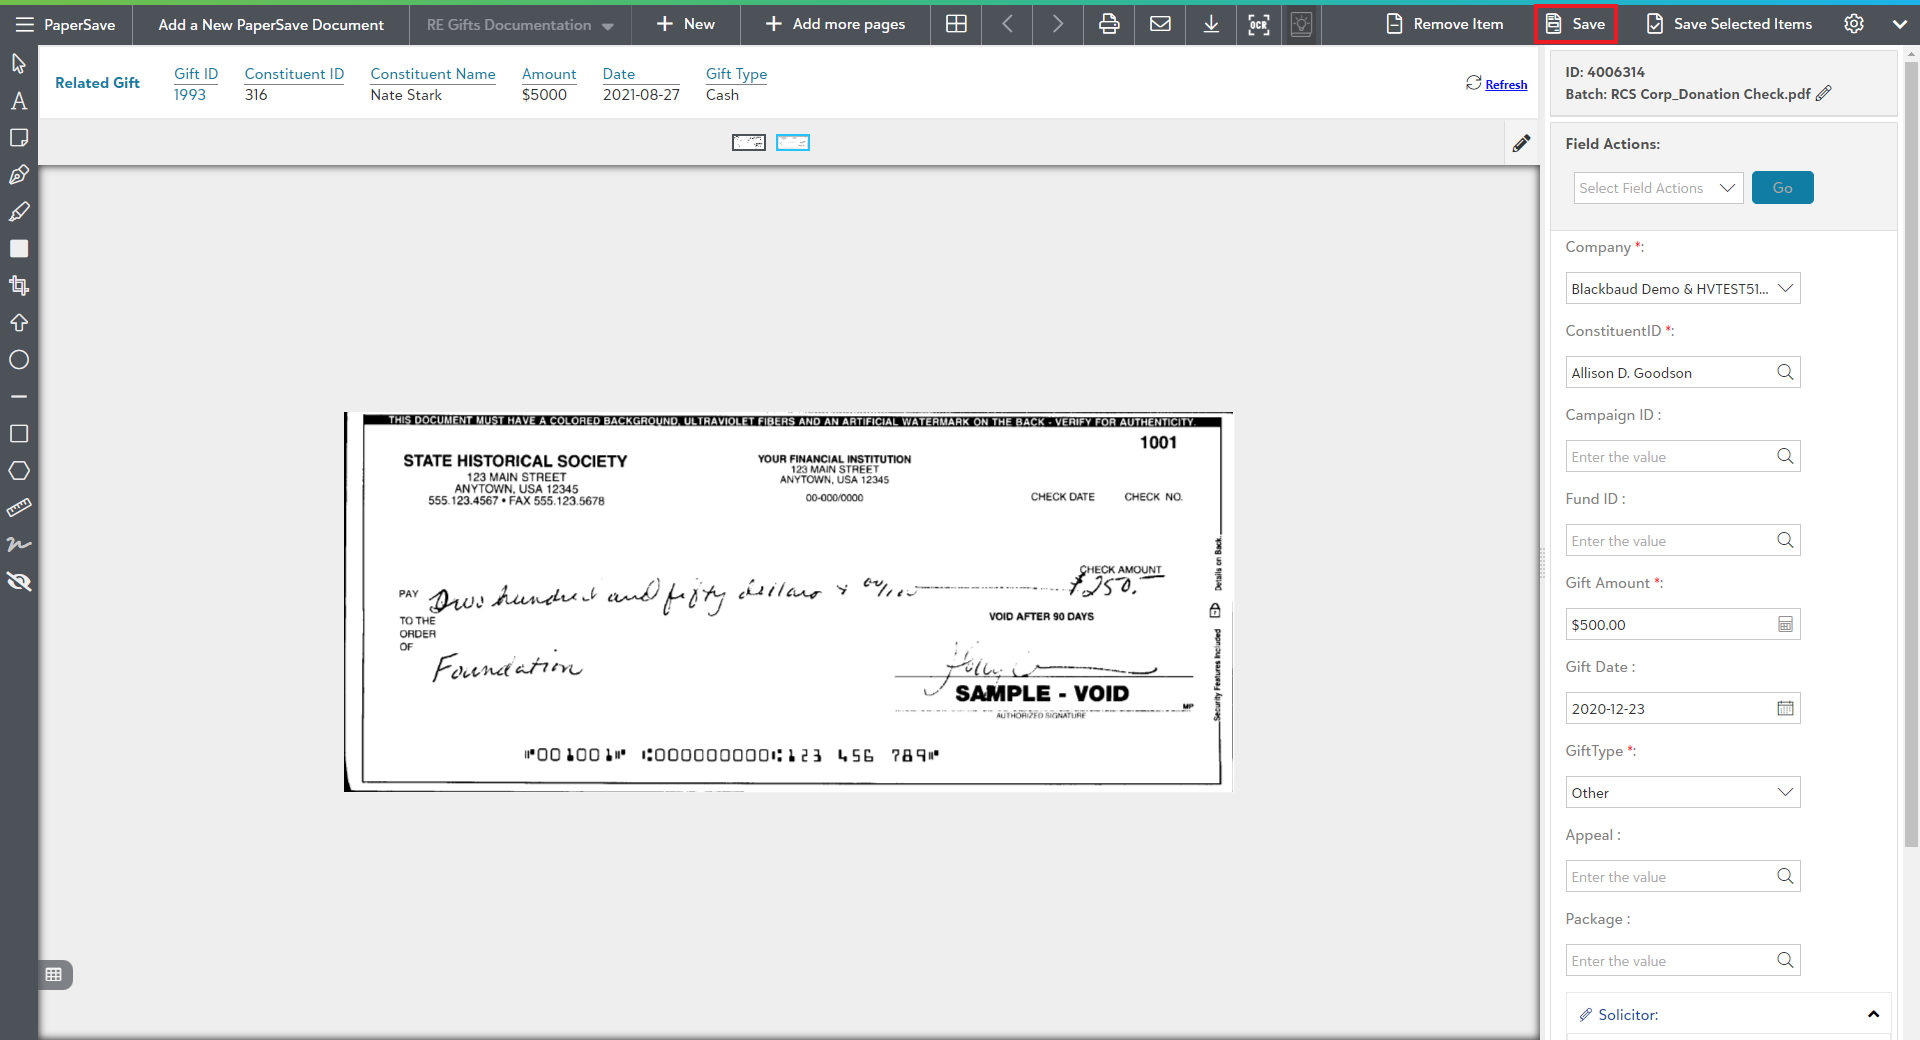Toggle annotation visibility eye icon
The width and height of the screenshot is (1920, 1040).
click(x=19, y=582)
